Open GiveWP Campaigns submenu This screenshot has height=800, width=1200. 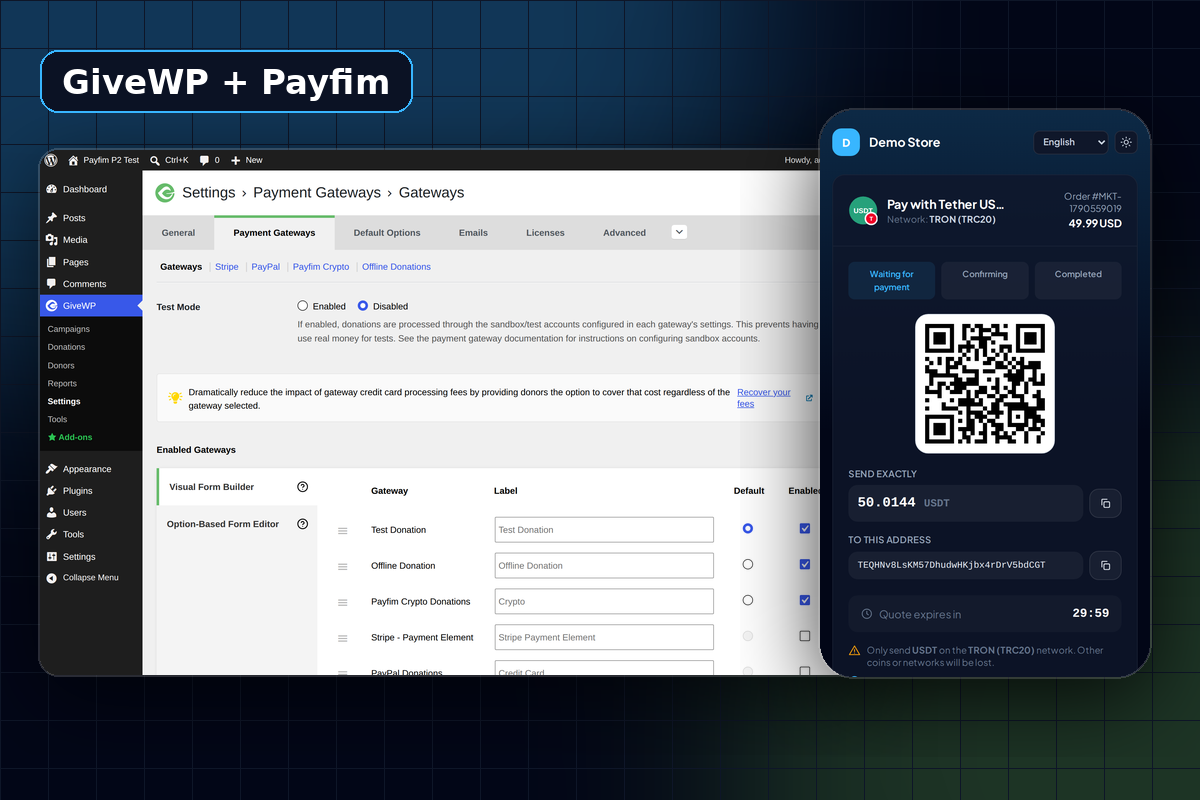coord(69,329)
